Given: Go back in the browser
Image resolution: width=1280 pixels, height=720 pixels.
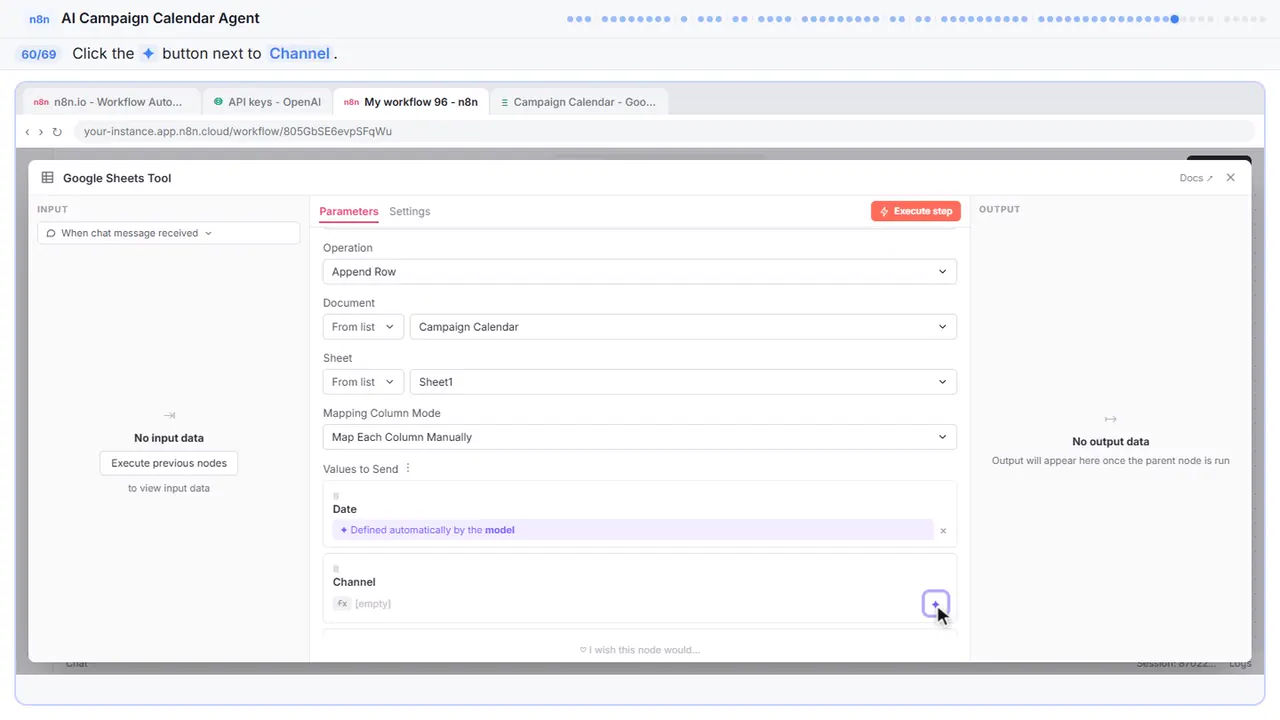Looking at the screenshot, I should click(27, 132).
